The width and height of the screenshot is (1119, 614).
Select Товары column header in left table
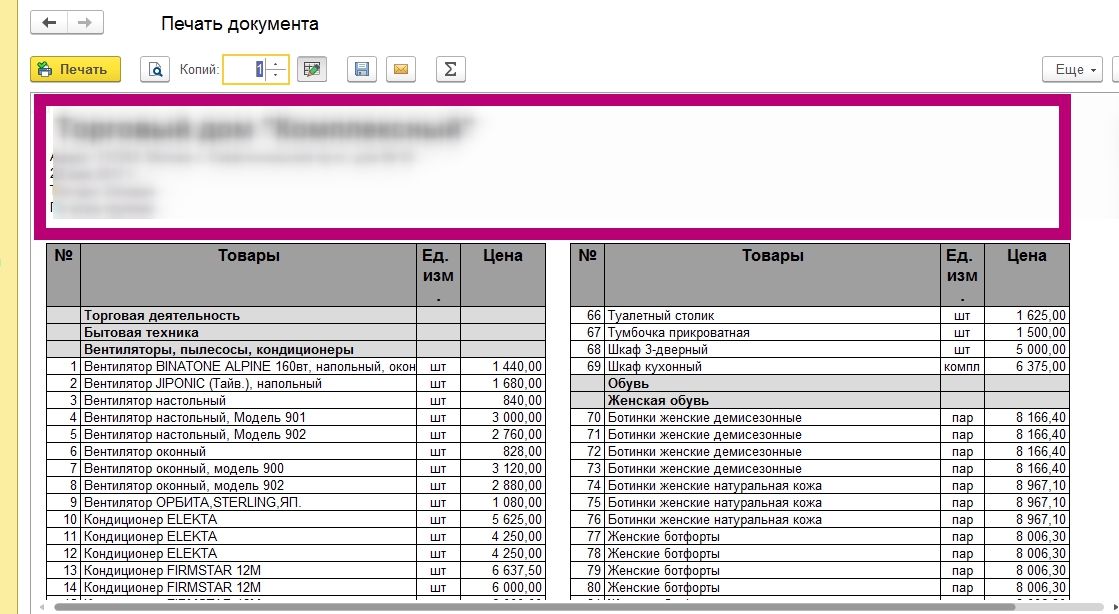pos(248,256)
